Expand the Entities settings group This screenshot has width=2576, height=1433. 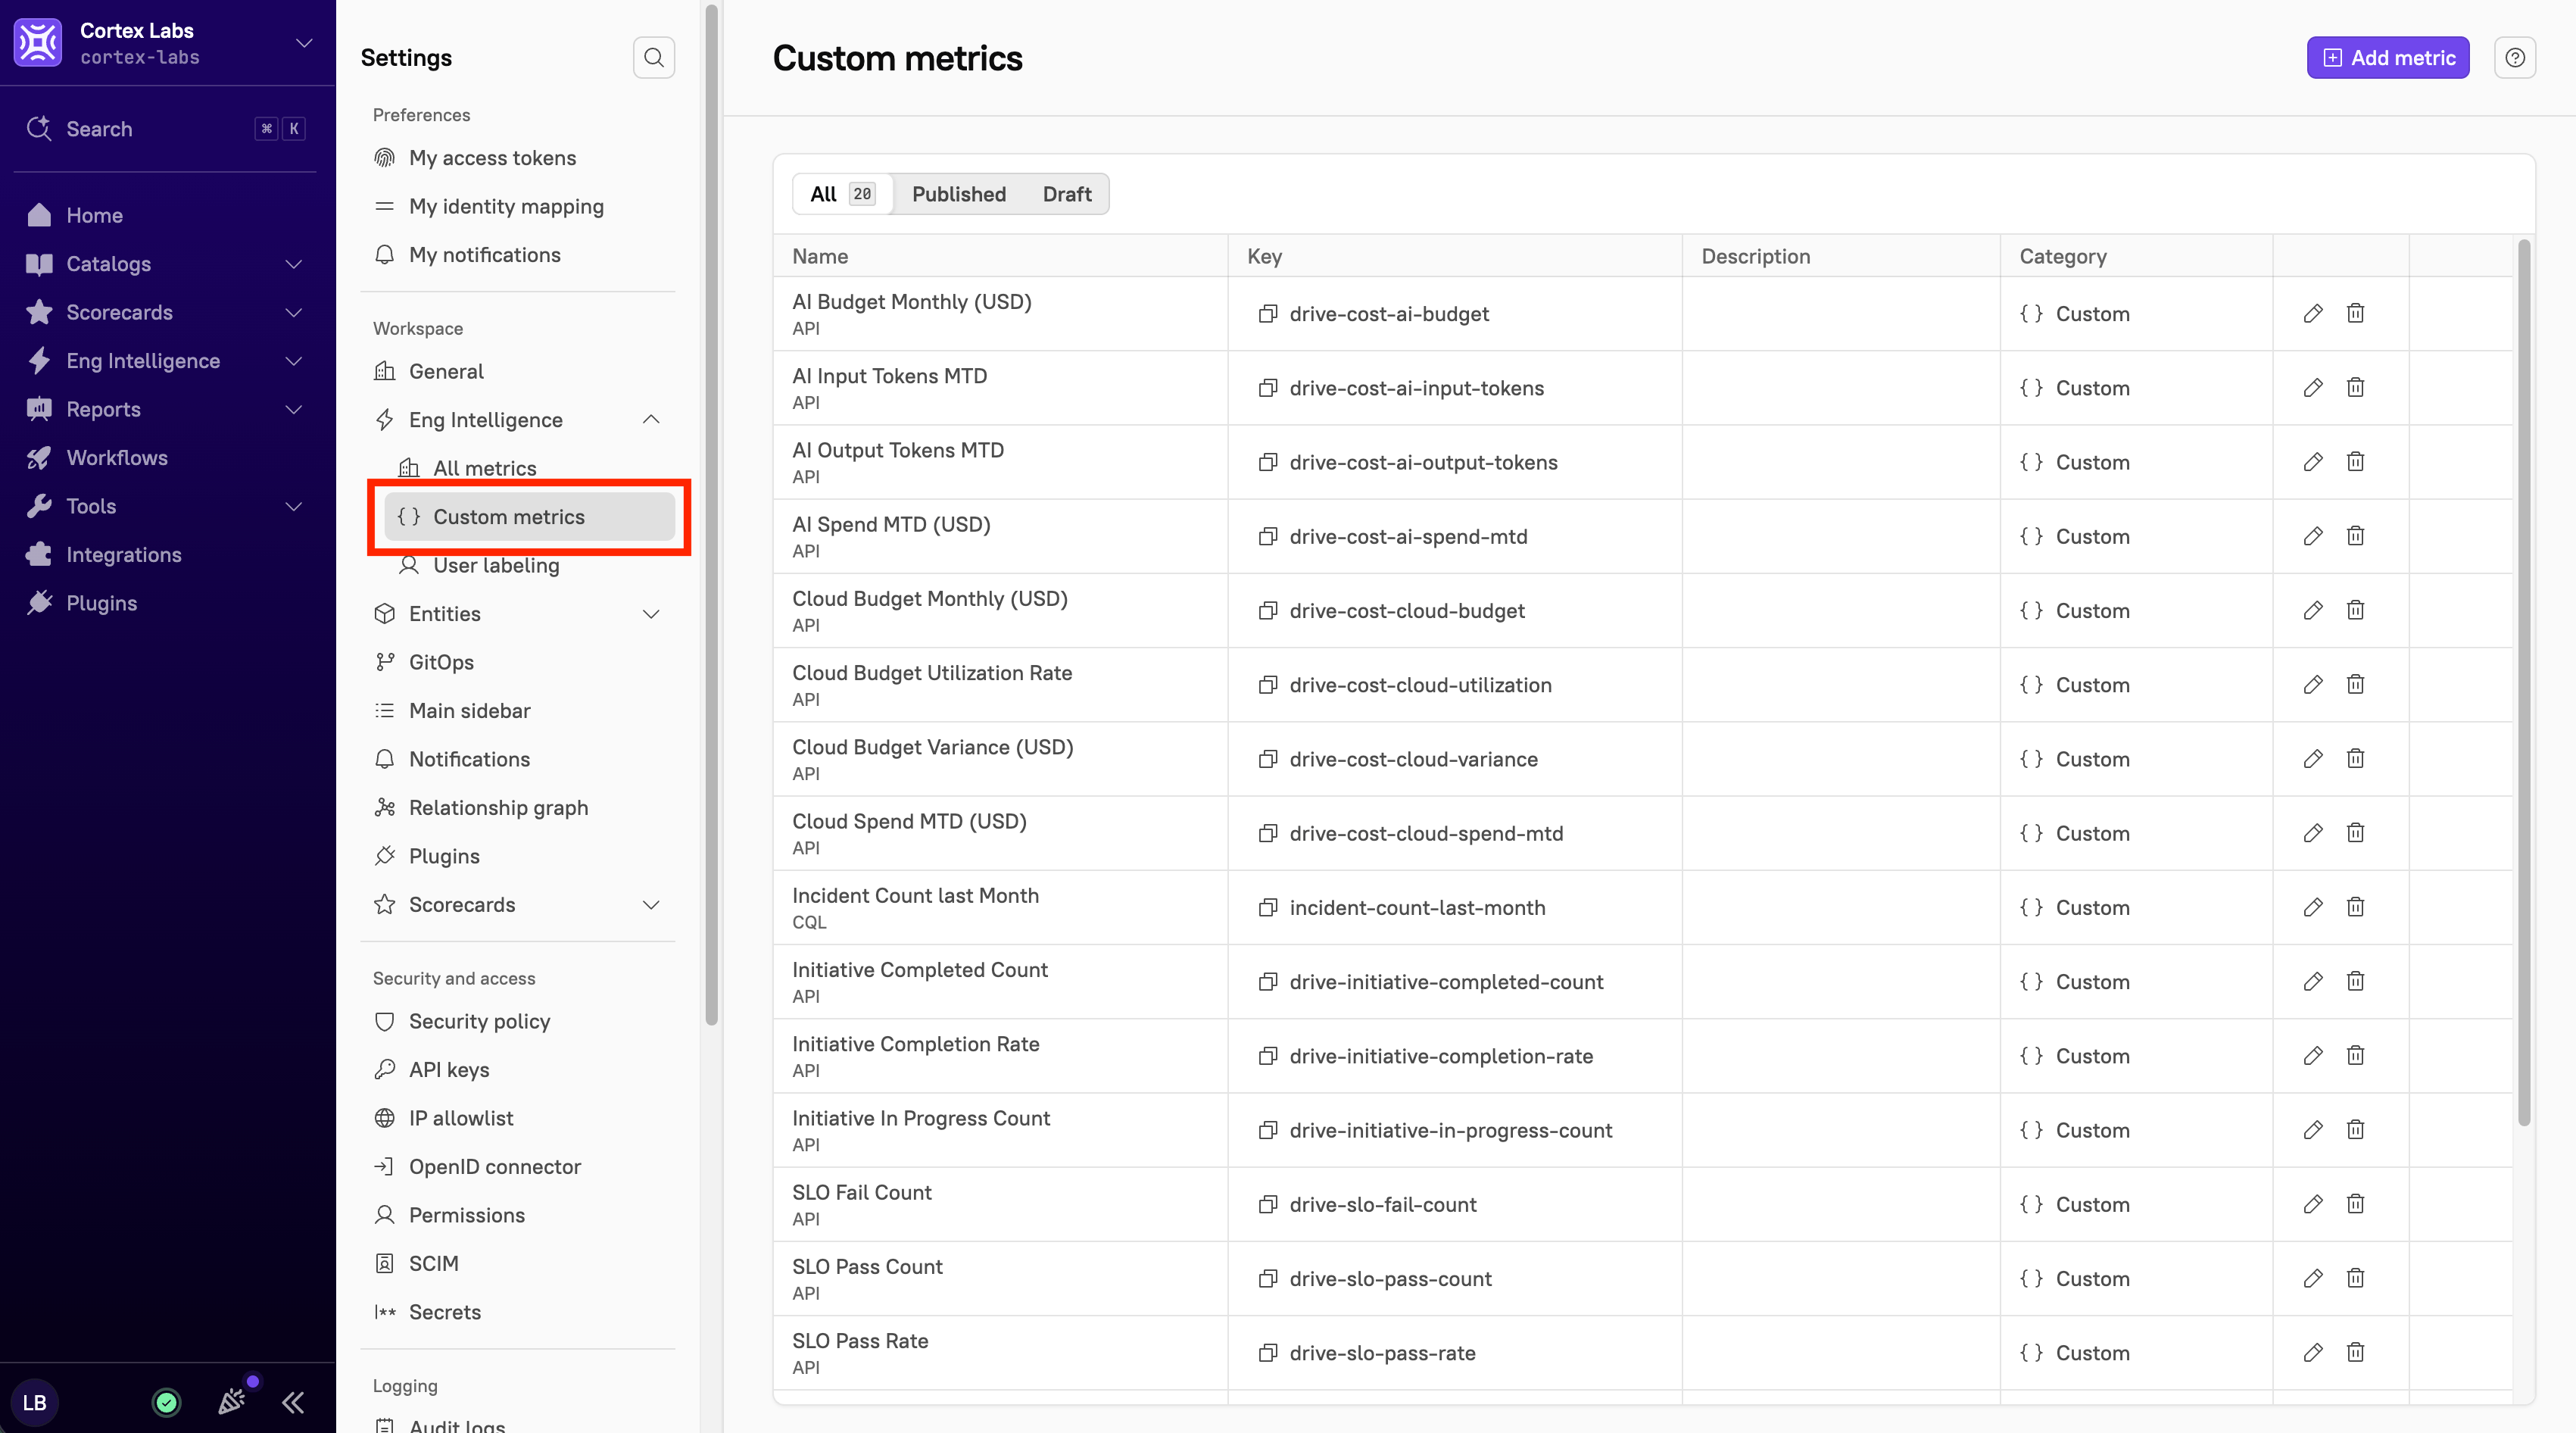point(651,614)
